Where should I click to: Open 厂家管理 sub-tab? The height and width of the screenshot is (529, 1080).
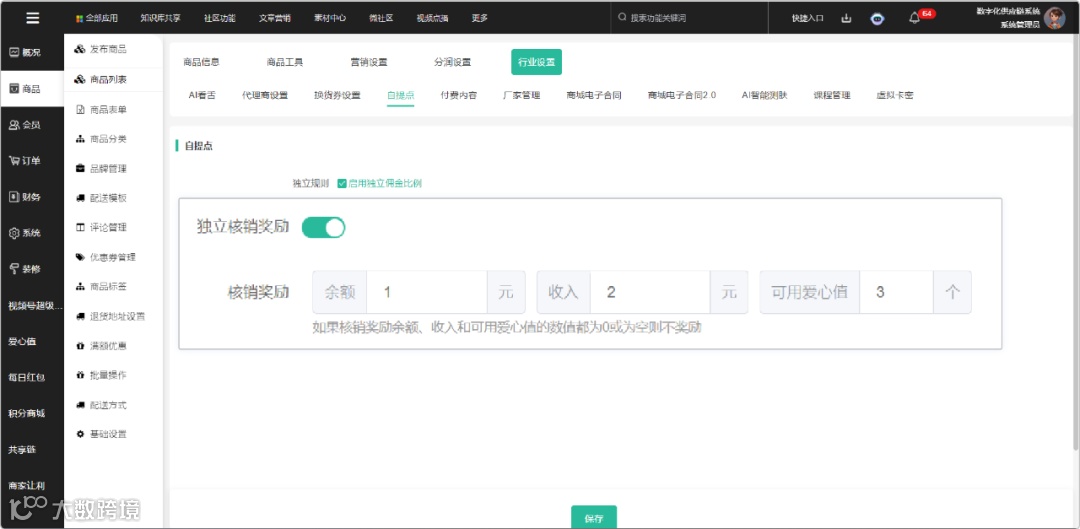point(521,96)
